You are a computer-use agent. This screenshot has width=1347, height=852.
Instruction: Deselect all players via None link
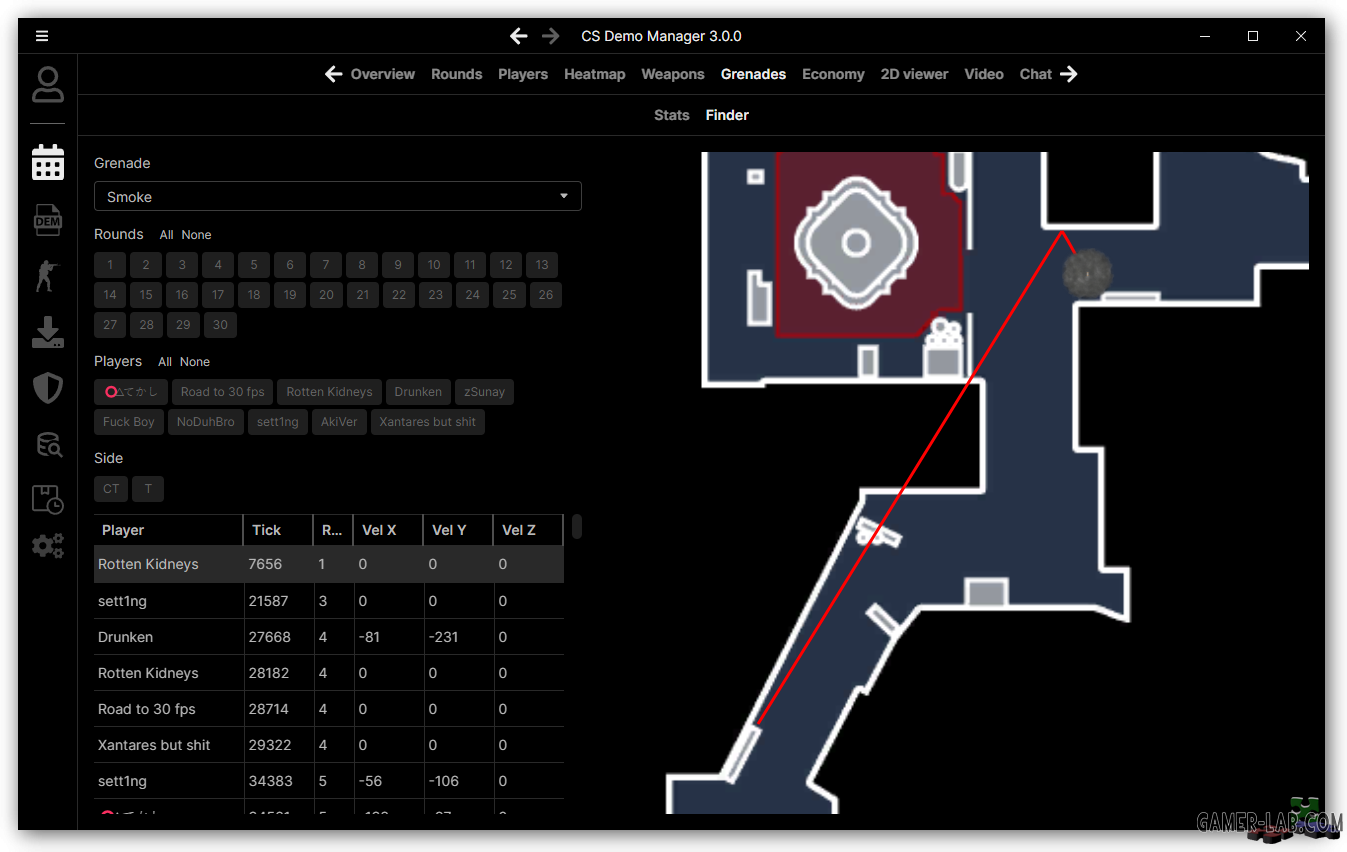[x=195, y=362]
